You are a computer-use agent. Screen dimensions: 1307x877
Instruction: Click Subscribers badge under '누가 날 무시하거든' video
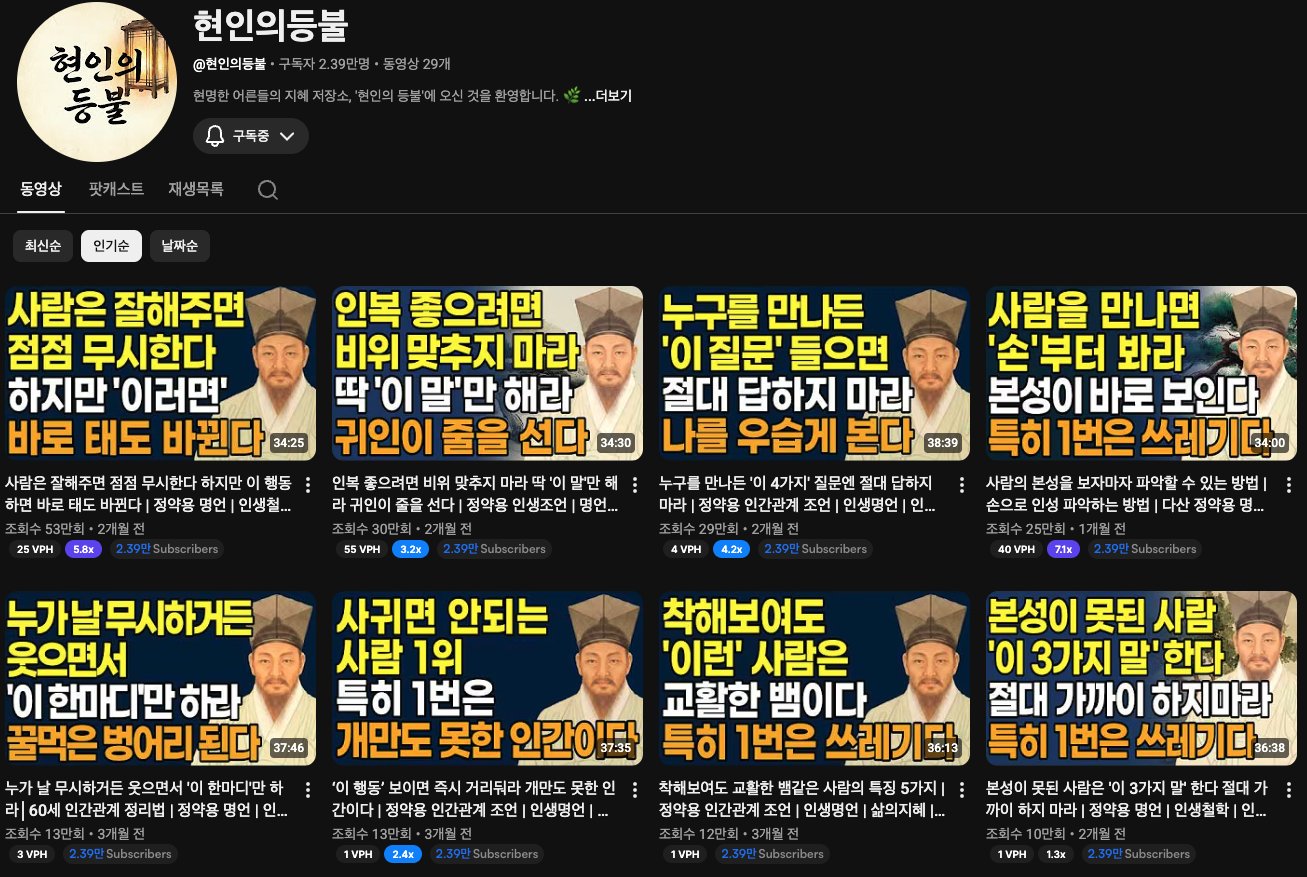click(x=119, y=854)
